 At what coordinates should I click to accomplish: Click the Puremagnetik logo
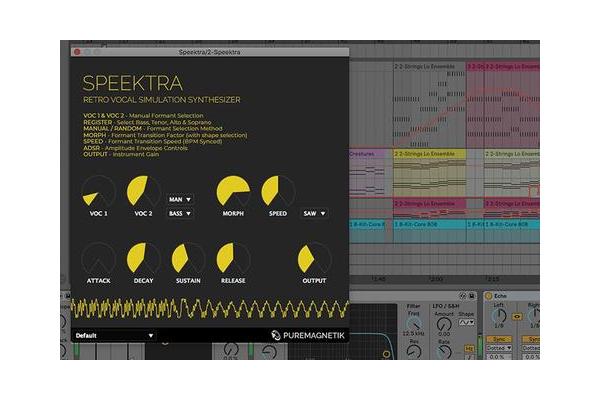(x=308, y=335)
